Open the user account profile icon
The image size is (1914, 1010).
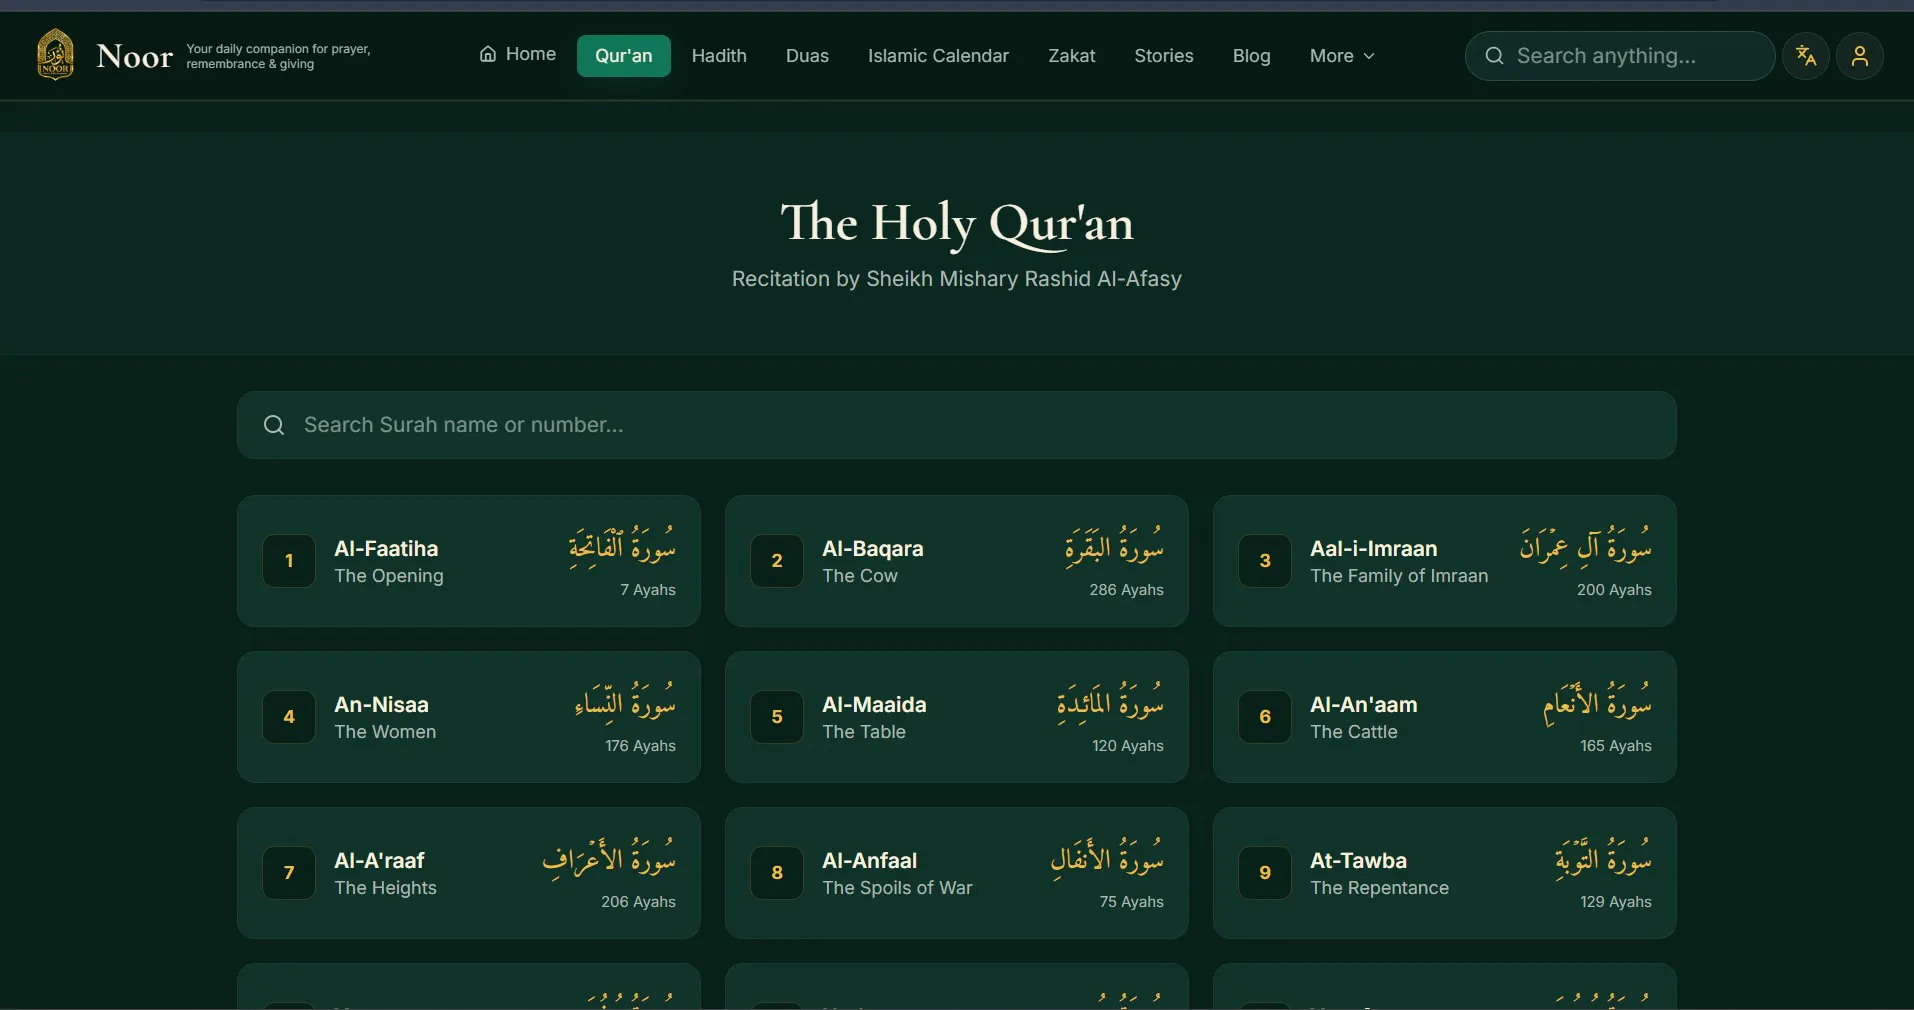point(1860,55)
